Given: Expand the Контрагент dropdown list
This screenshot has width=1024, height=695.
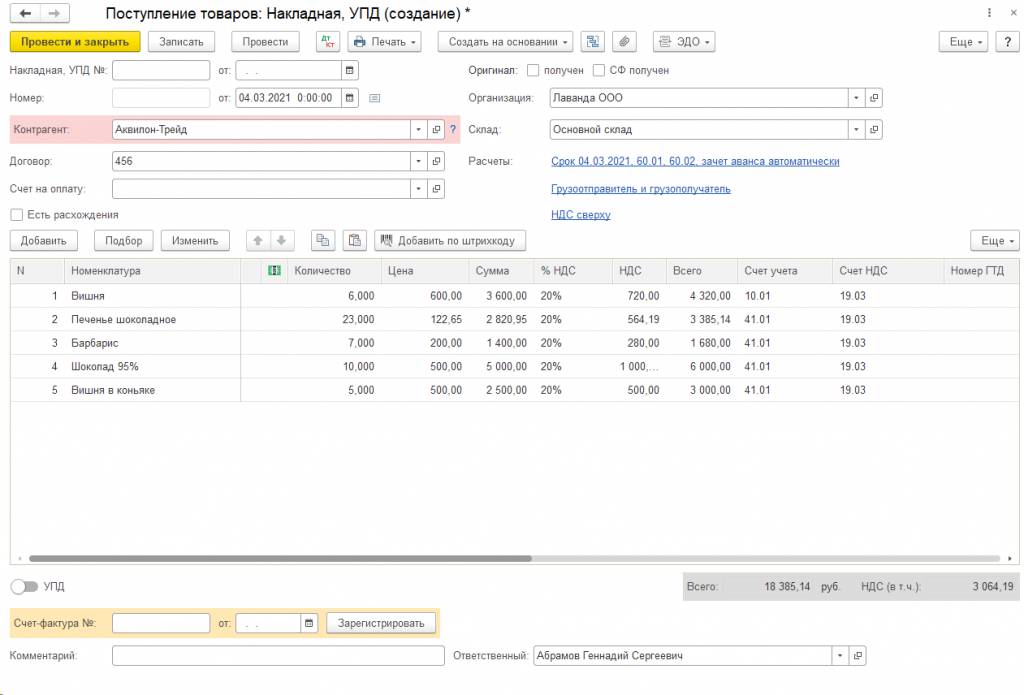Looking at the screenshot, I should [x=419, y=129].
